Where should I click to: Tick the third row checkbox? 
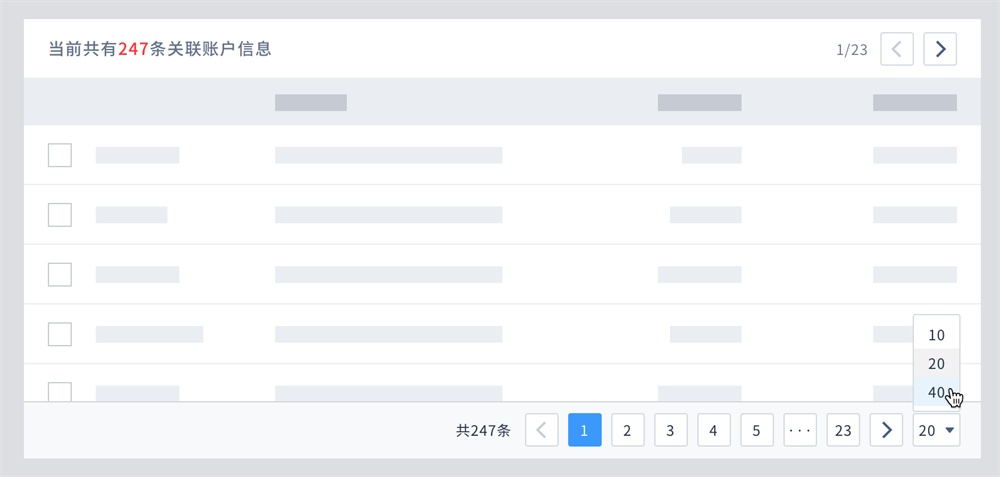click(x=60, y=274)
